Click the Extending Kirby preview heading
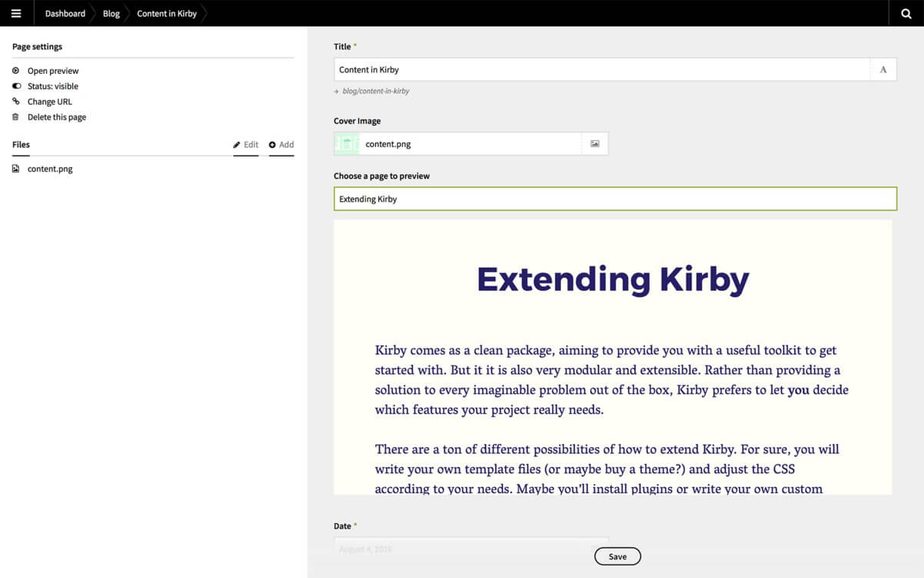Viewport: 924px width, 578px height. [612, 279]
